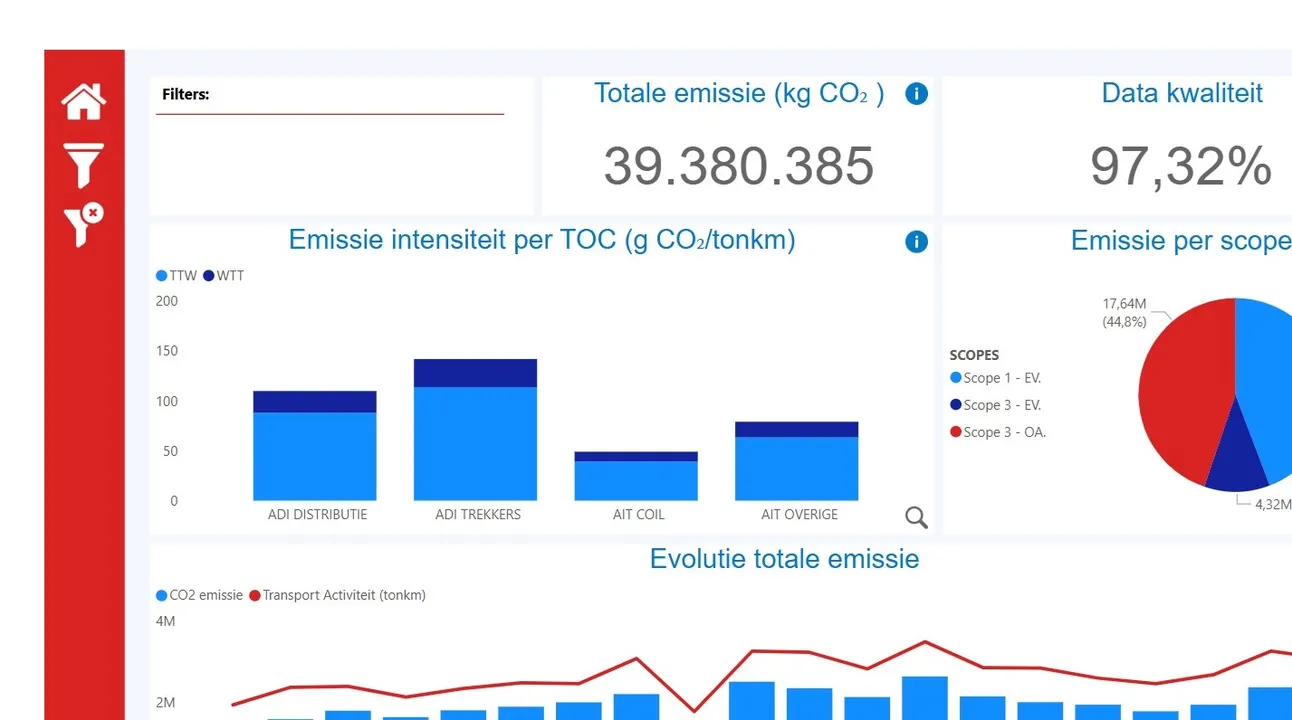
Task: Select Transport Activiteit (tonkm) legend item
Action: point(337,595)
